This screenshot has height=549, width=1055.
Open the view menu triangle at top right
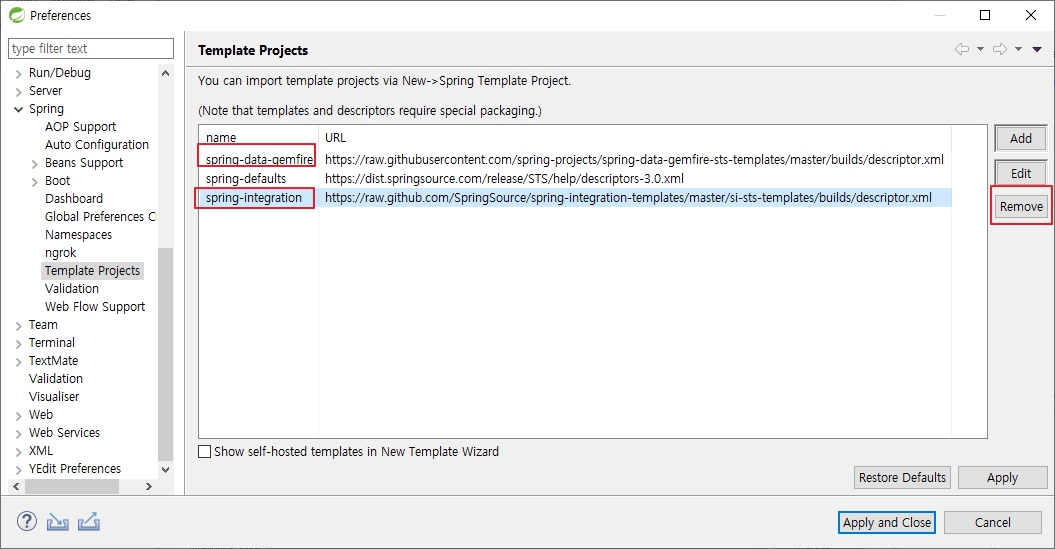click(x=1037, y=49)
